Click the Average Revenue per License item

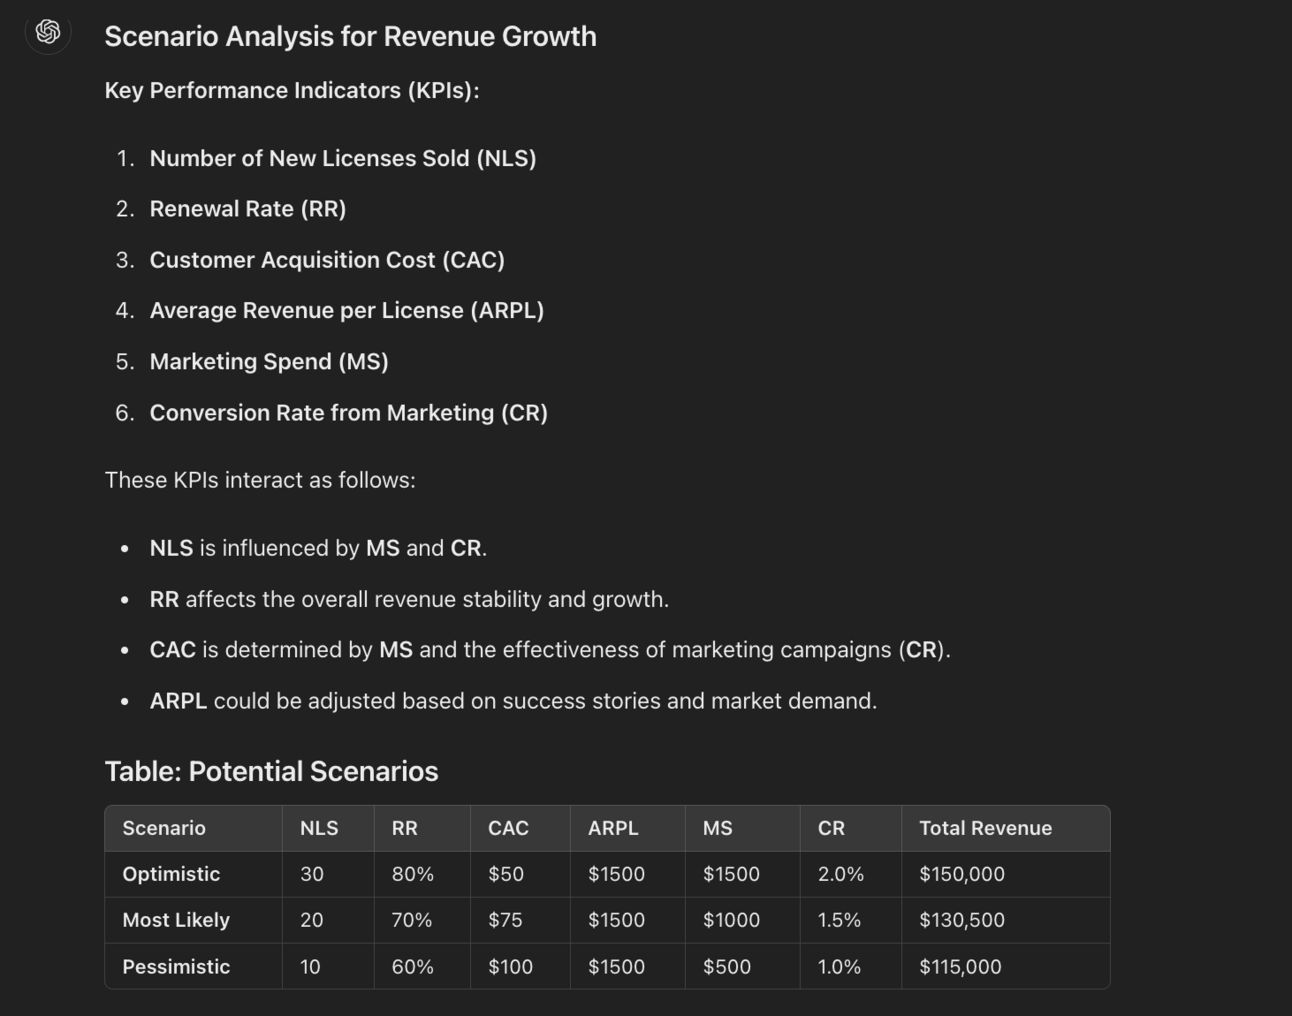346,311
